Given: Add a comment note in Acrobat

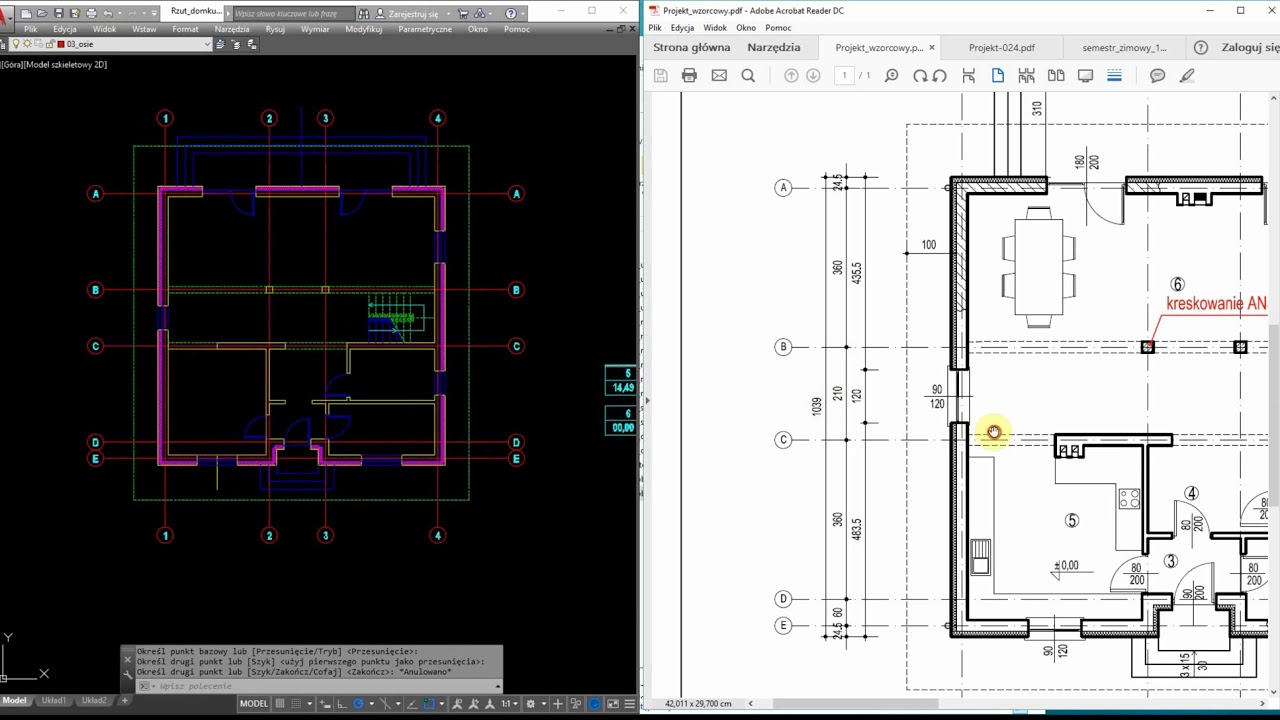Looking at the screenshot, I should tap(1158, 76).
